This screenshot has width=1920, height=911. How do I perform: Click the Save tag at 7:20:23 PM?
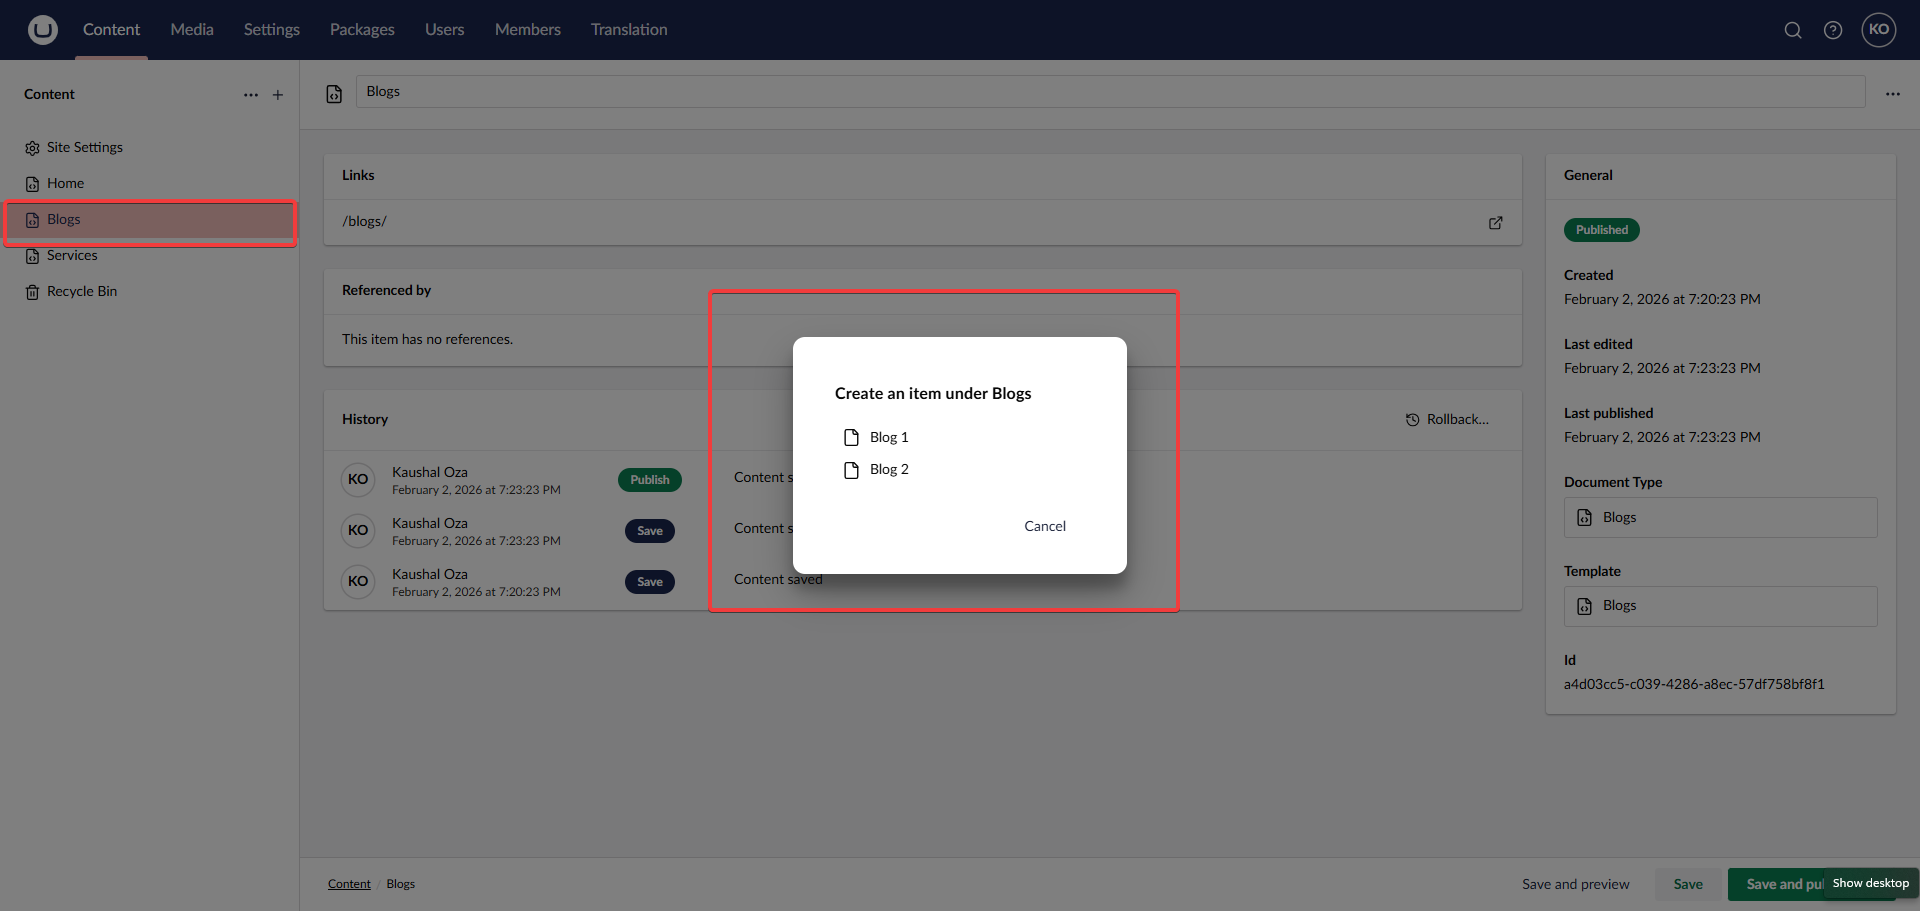point(650,582)
